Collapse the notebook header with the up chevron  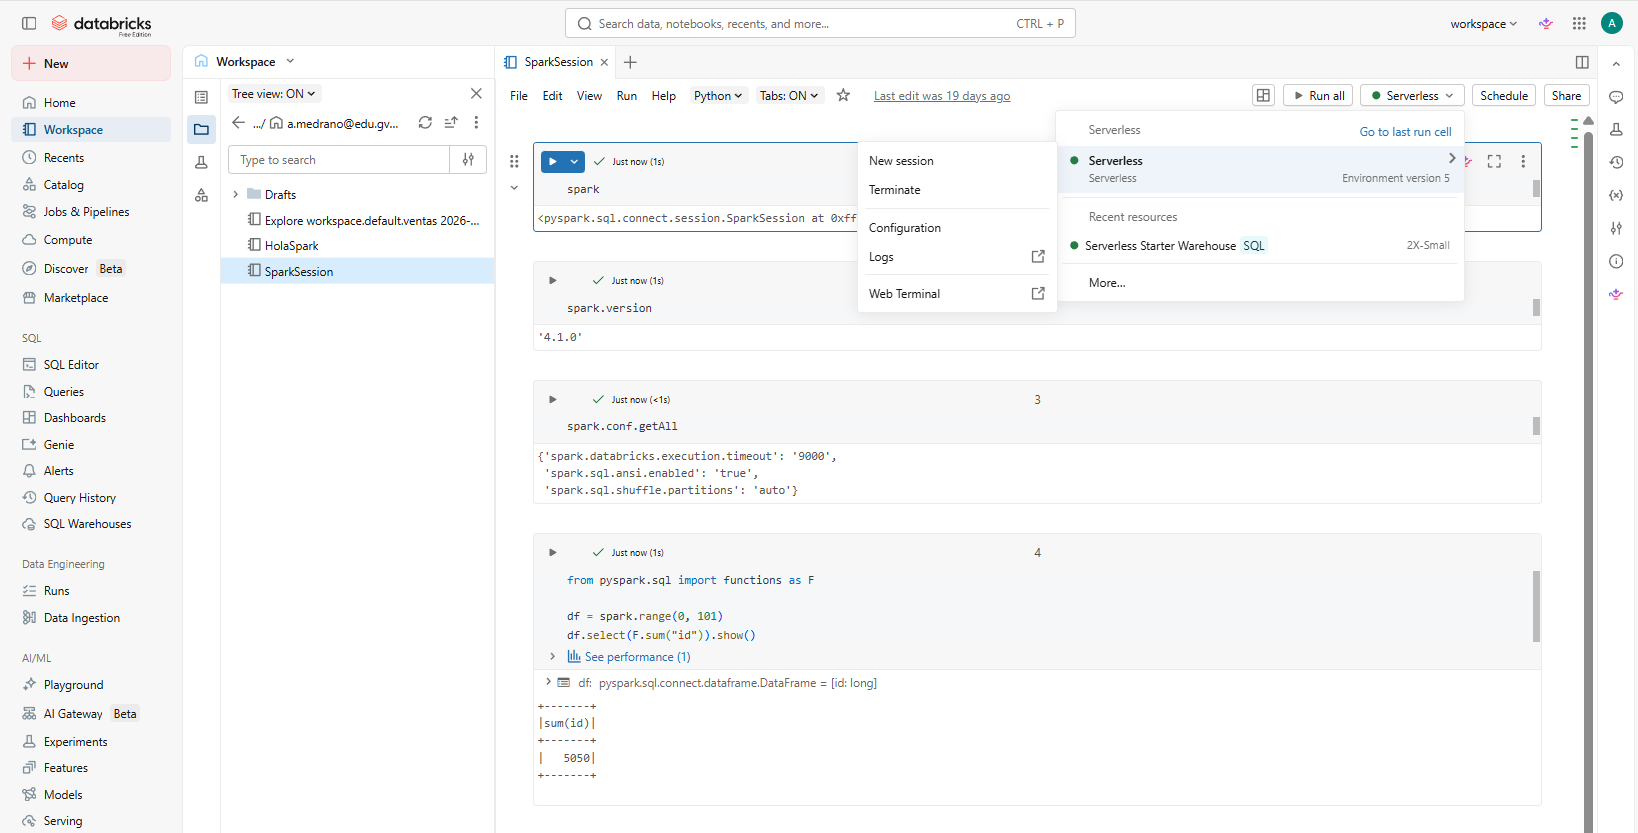(x=1616, y=63)
